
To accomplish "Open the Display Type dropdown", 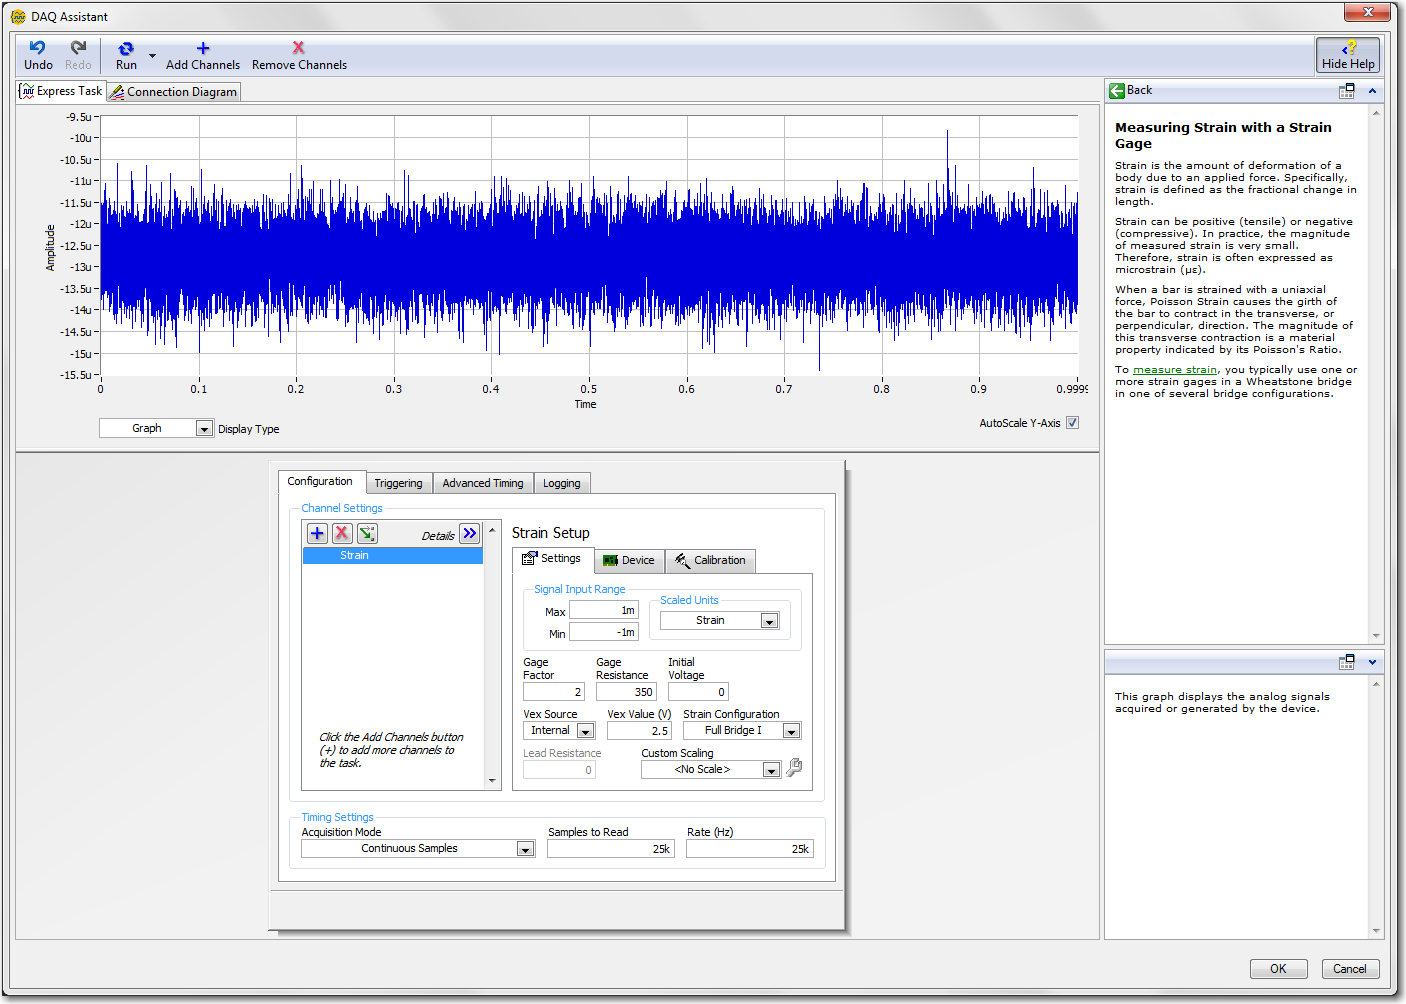I will (x=204, y=429).
